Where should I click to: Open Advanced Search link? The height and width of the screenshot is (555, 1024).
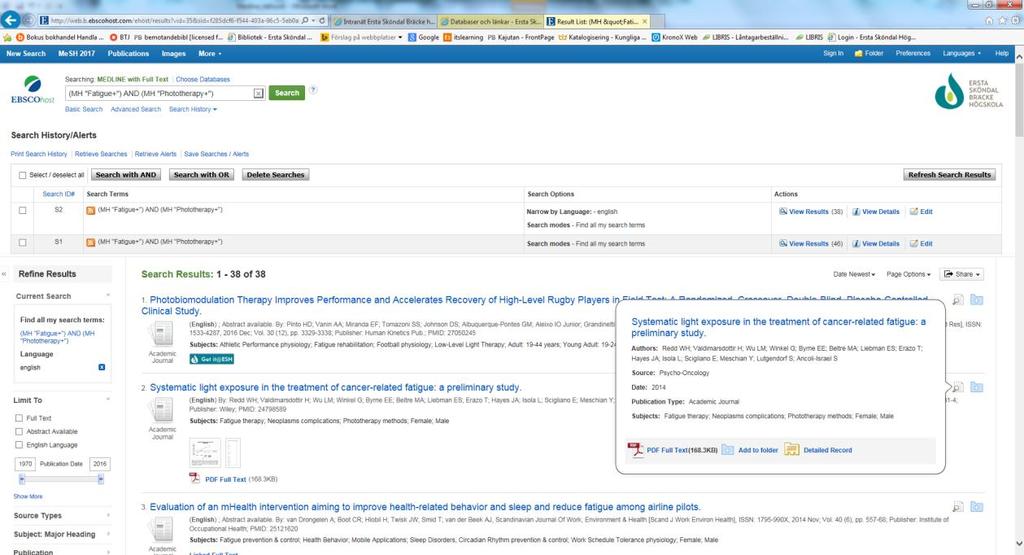(135, 109)
